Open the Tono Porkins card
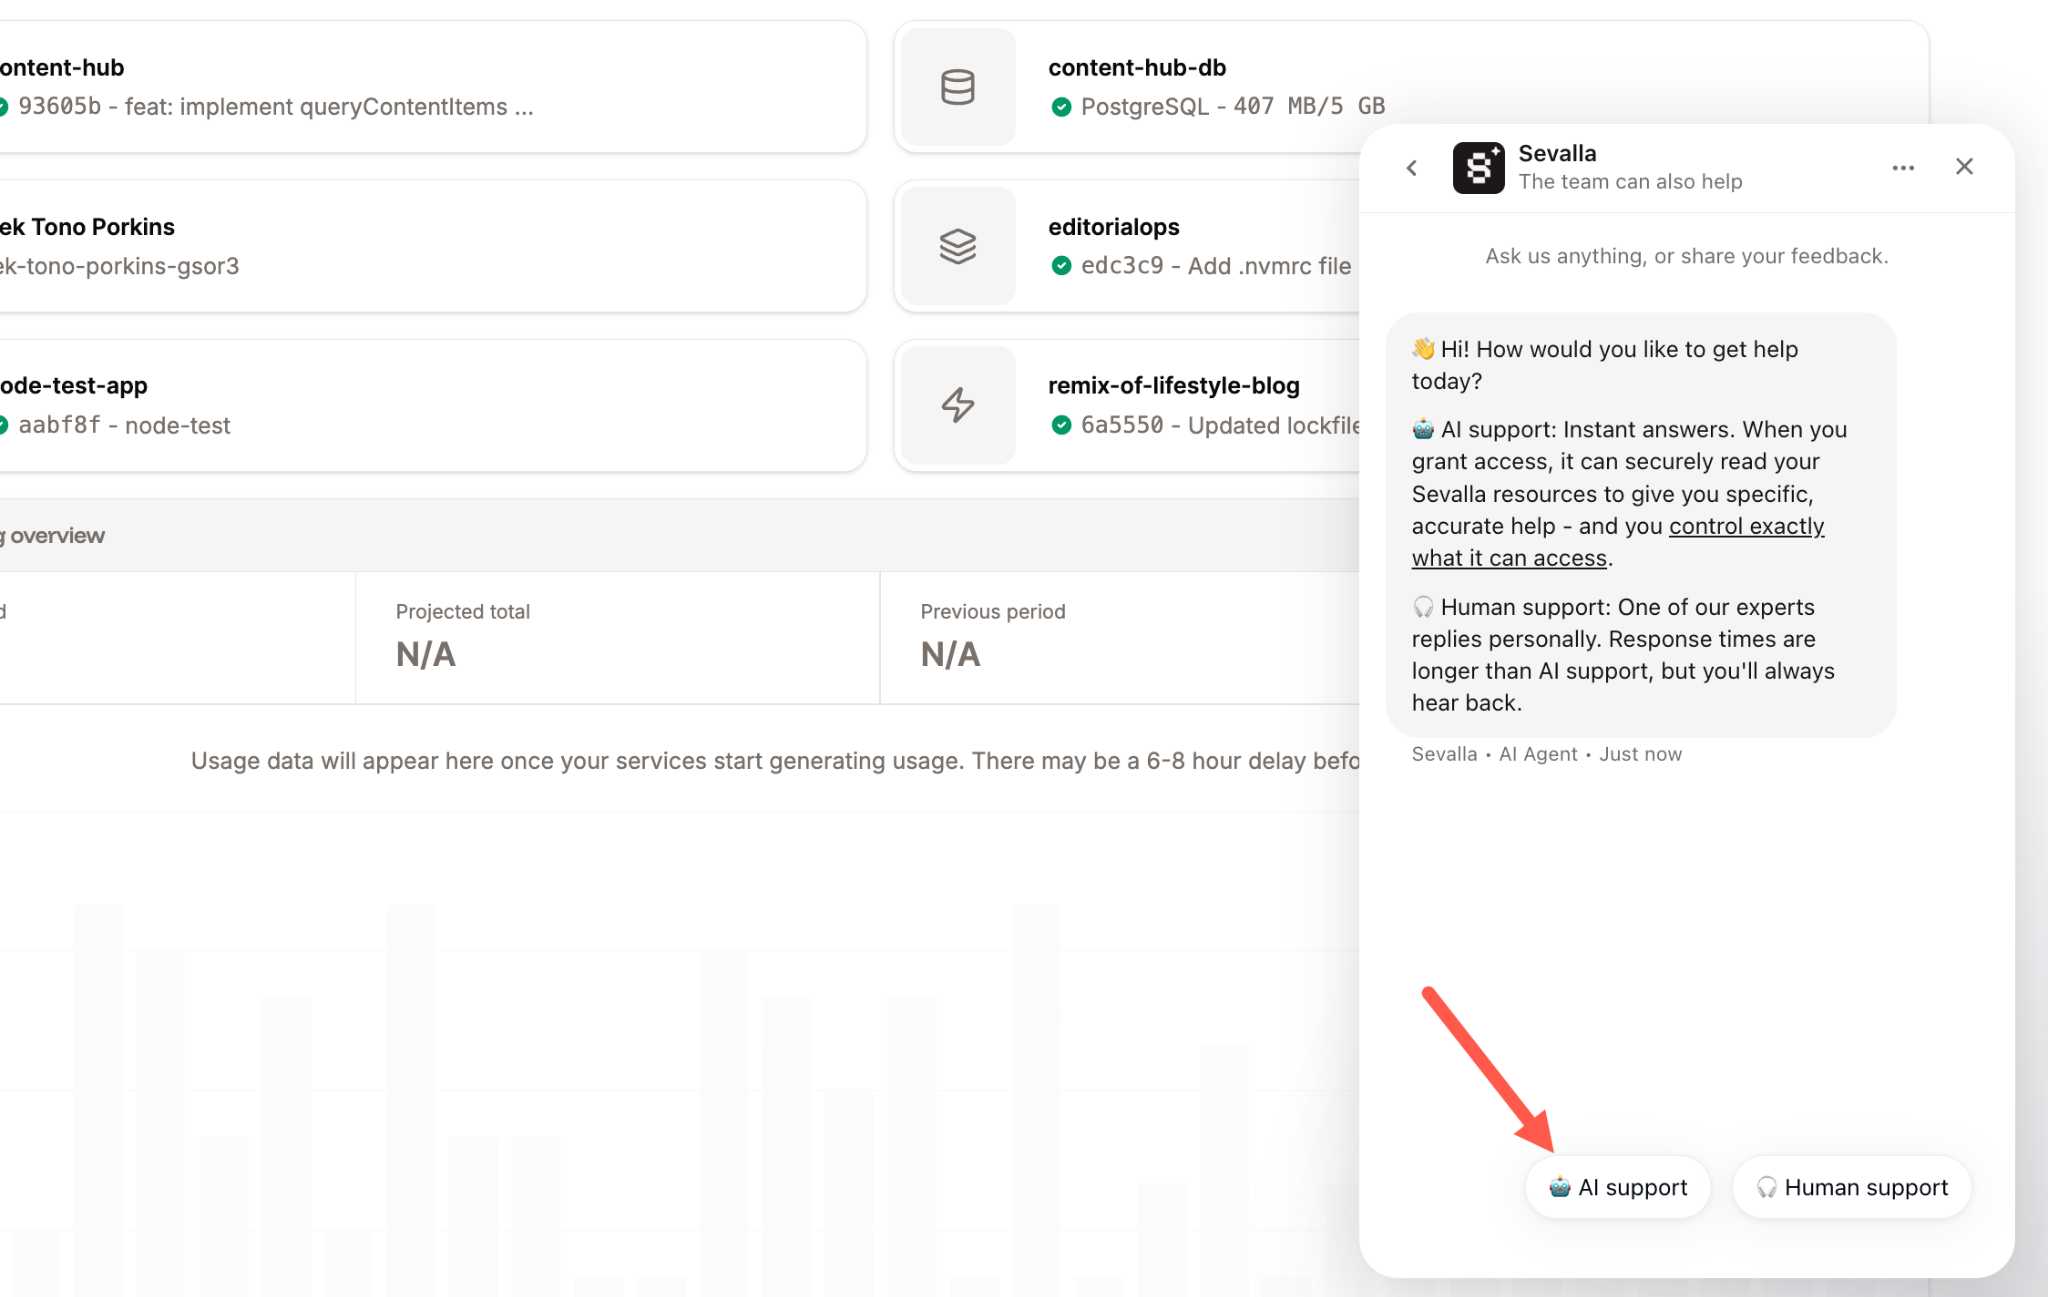The width and height of the screenshot is (2048, 1297). [x=432, y=246]
